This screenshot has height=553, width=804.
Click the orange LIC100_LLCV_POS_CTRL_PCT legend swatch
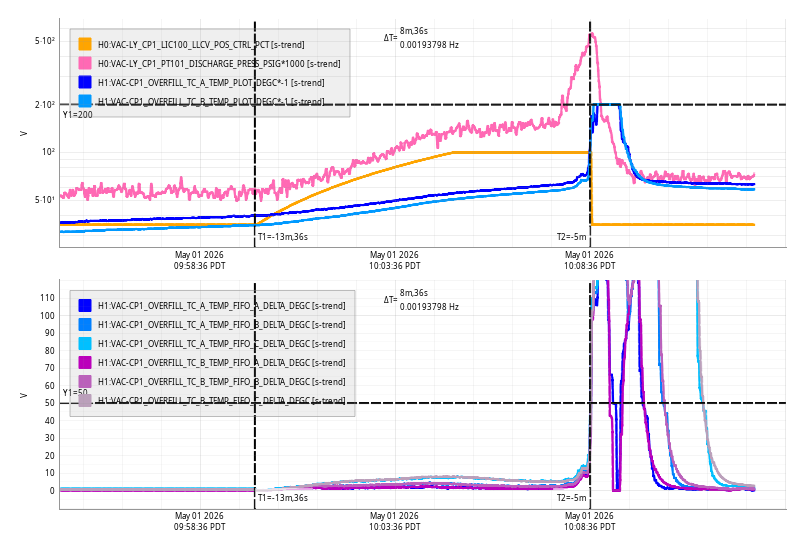85,44
